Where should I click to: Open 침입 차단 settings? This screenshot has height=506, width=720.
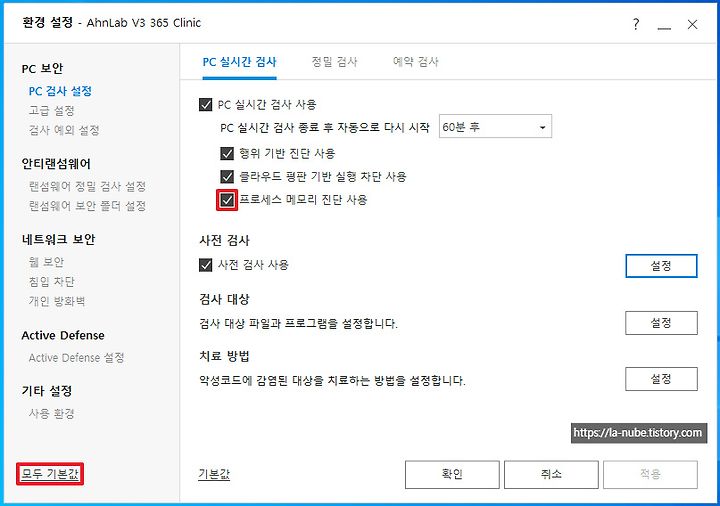coord(51,282)
